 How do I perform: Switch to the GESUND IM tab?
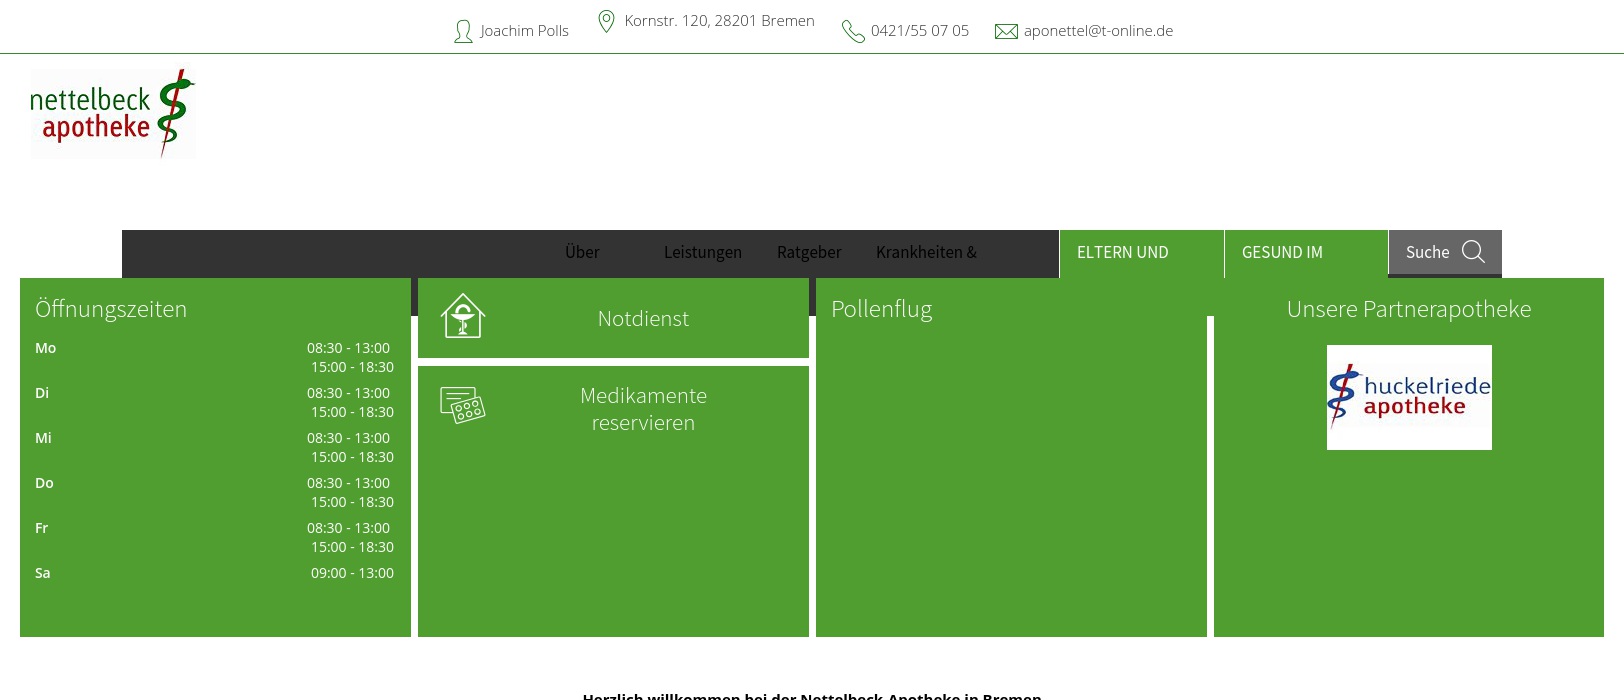tap(1282, 252)
